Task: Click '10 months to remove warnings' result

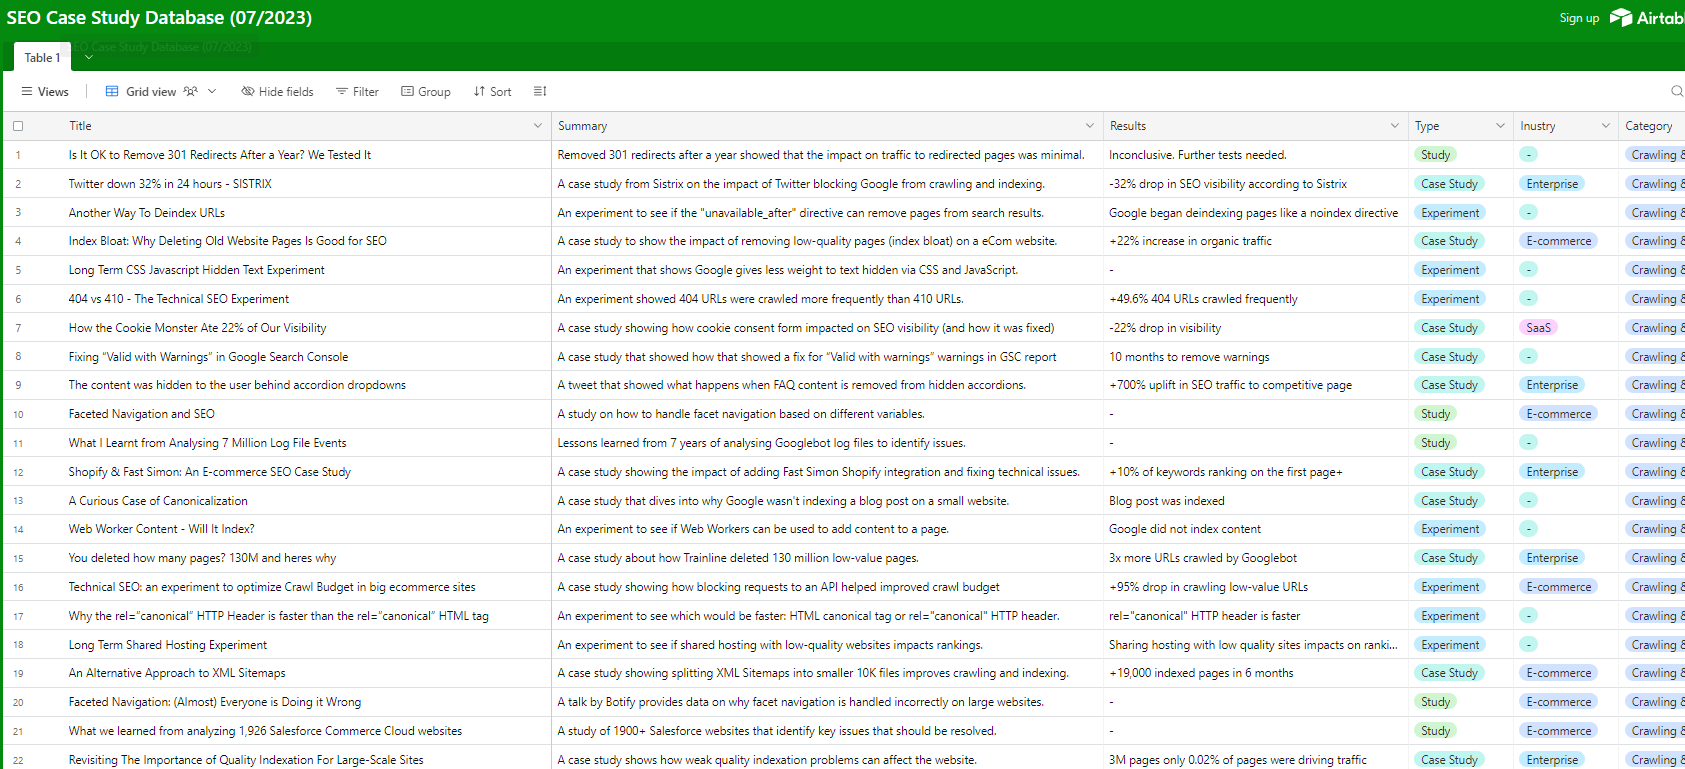Action: [x=1189, y=357]
